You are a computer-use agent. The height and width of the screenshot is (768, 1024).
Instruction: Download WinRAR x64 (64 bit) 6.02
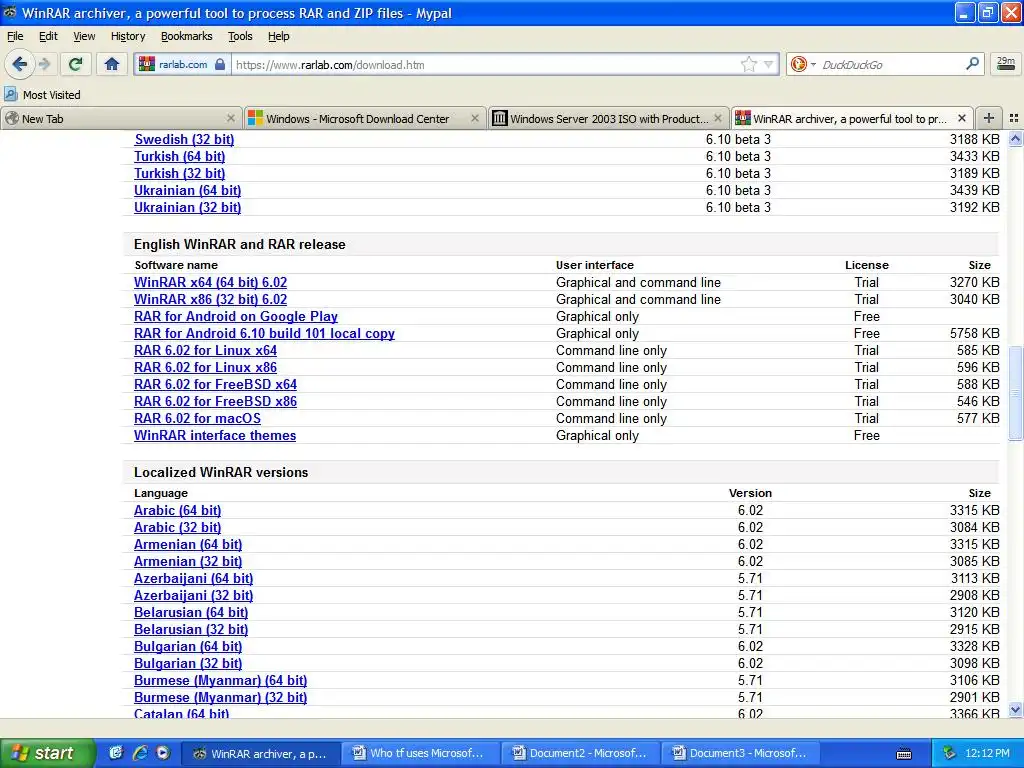(210, 282)
